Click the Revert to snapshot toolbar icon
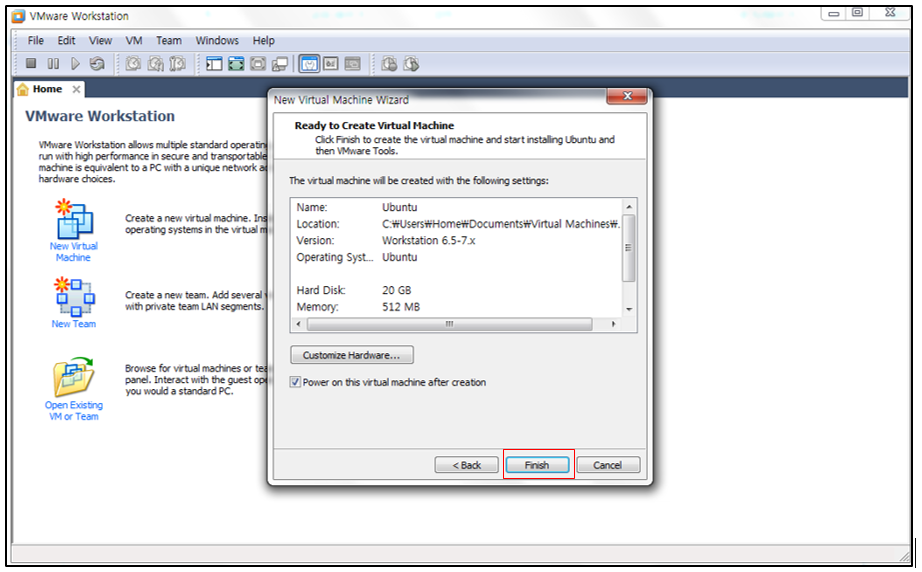This screenshot has height=572, width=922. tap(155, 63)
